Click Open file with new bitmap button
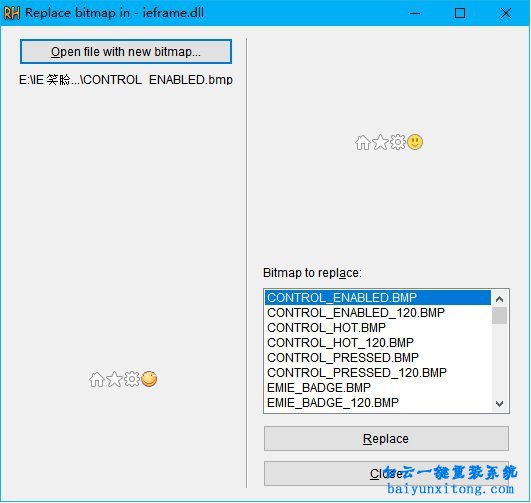531x503 pixels. point(126,51)
